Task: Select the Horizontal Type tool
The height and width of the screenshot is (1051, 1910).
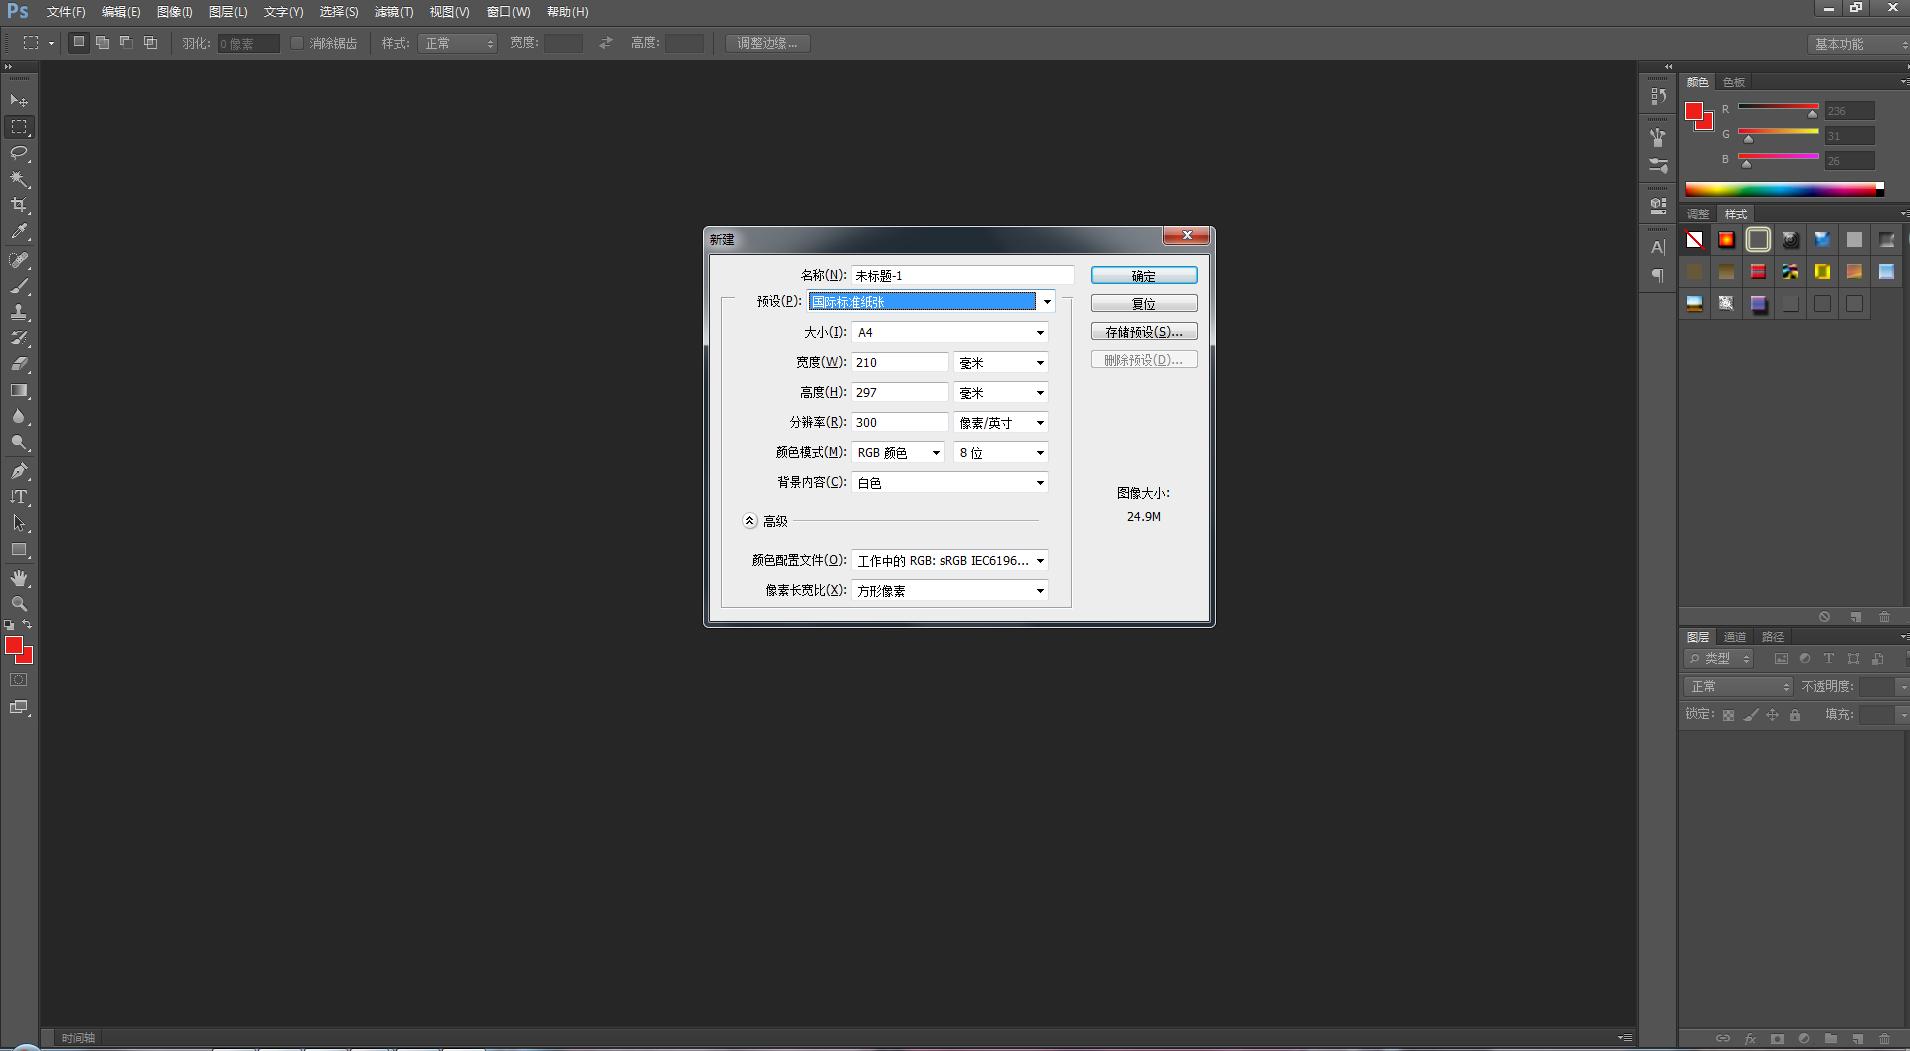Action: pyautogui.click(x=19, y=497)
